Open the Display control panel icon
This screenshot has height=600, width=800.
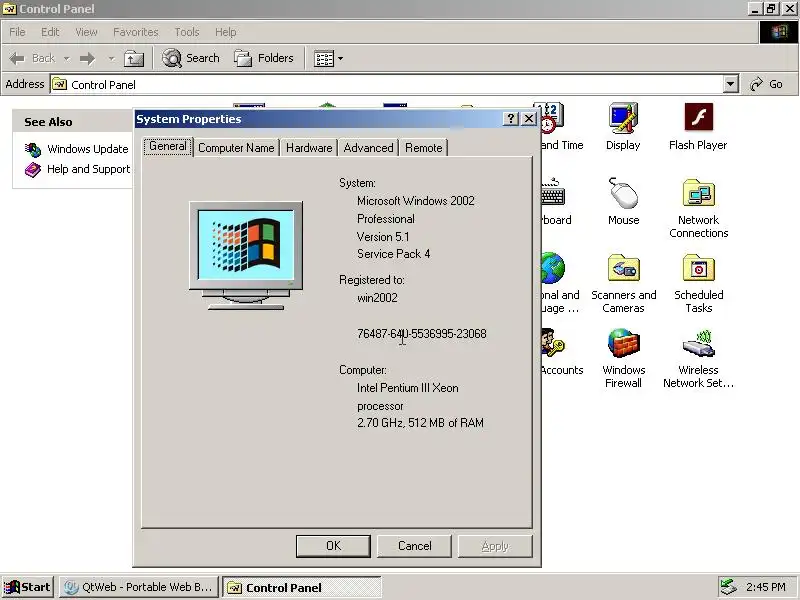pyautogui.click(x=623, y=127)
